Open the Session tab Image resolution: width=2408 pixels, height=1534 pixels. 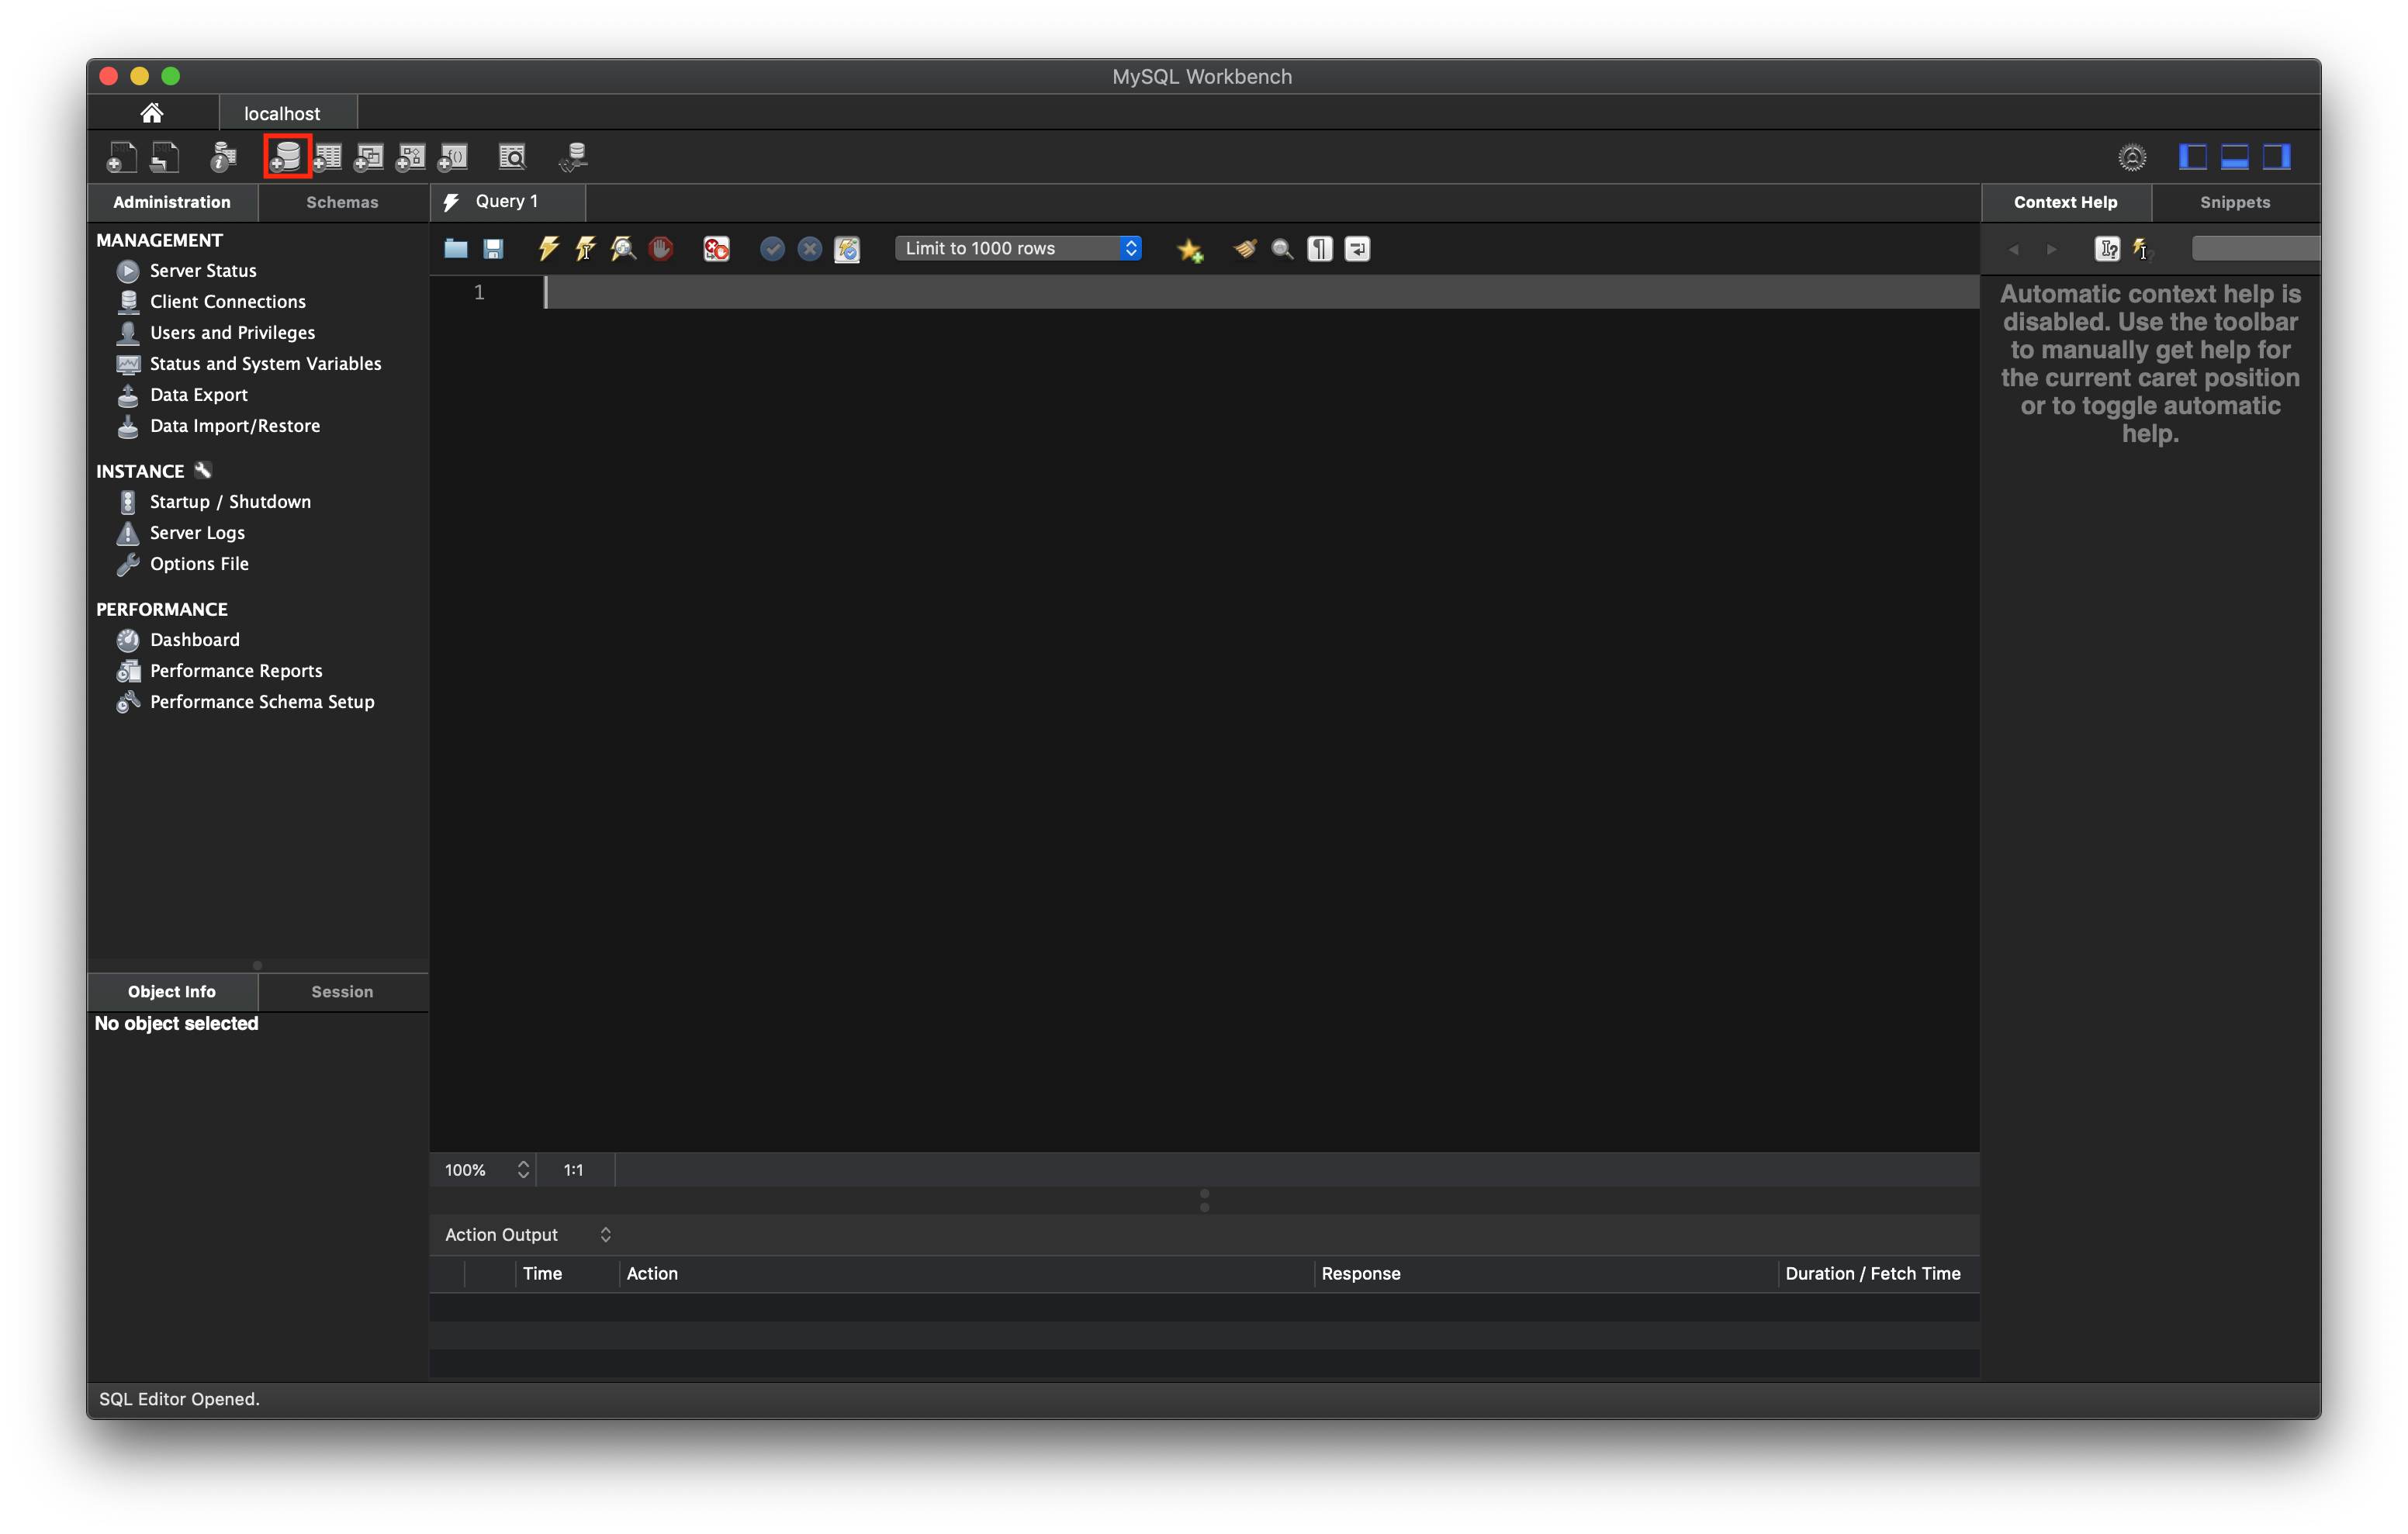coord(342,991)
